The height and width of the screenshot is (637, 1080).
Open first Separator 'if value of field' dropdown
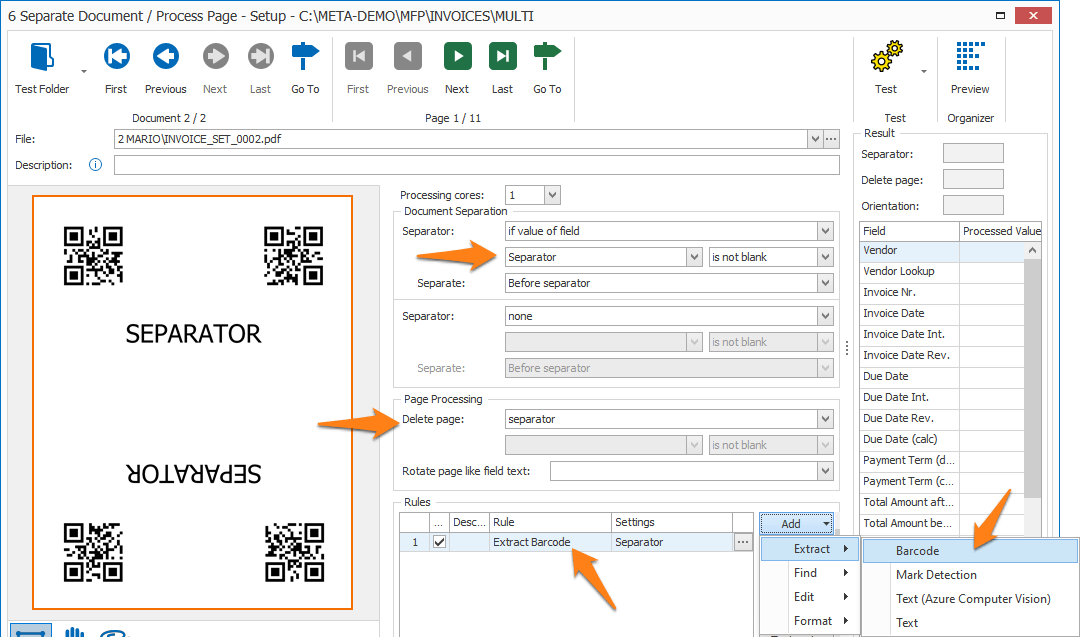point(825,231)
